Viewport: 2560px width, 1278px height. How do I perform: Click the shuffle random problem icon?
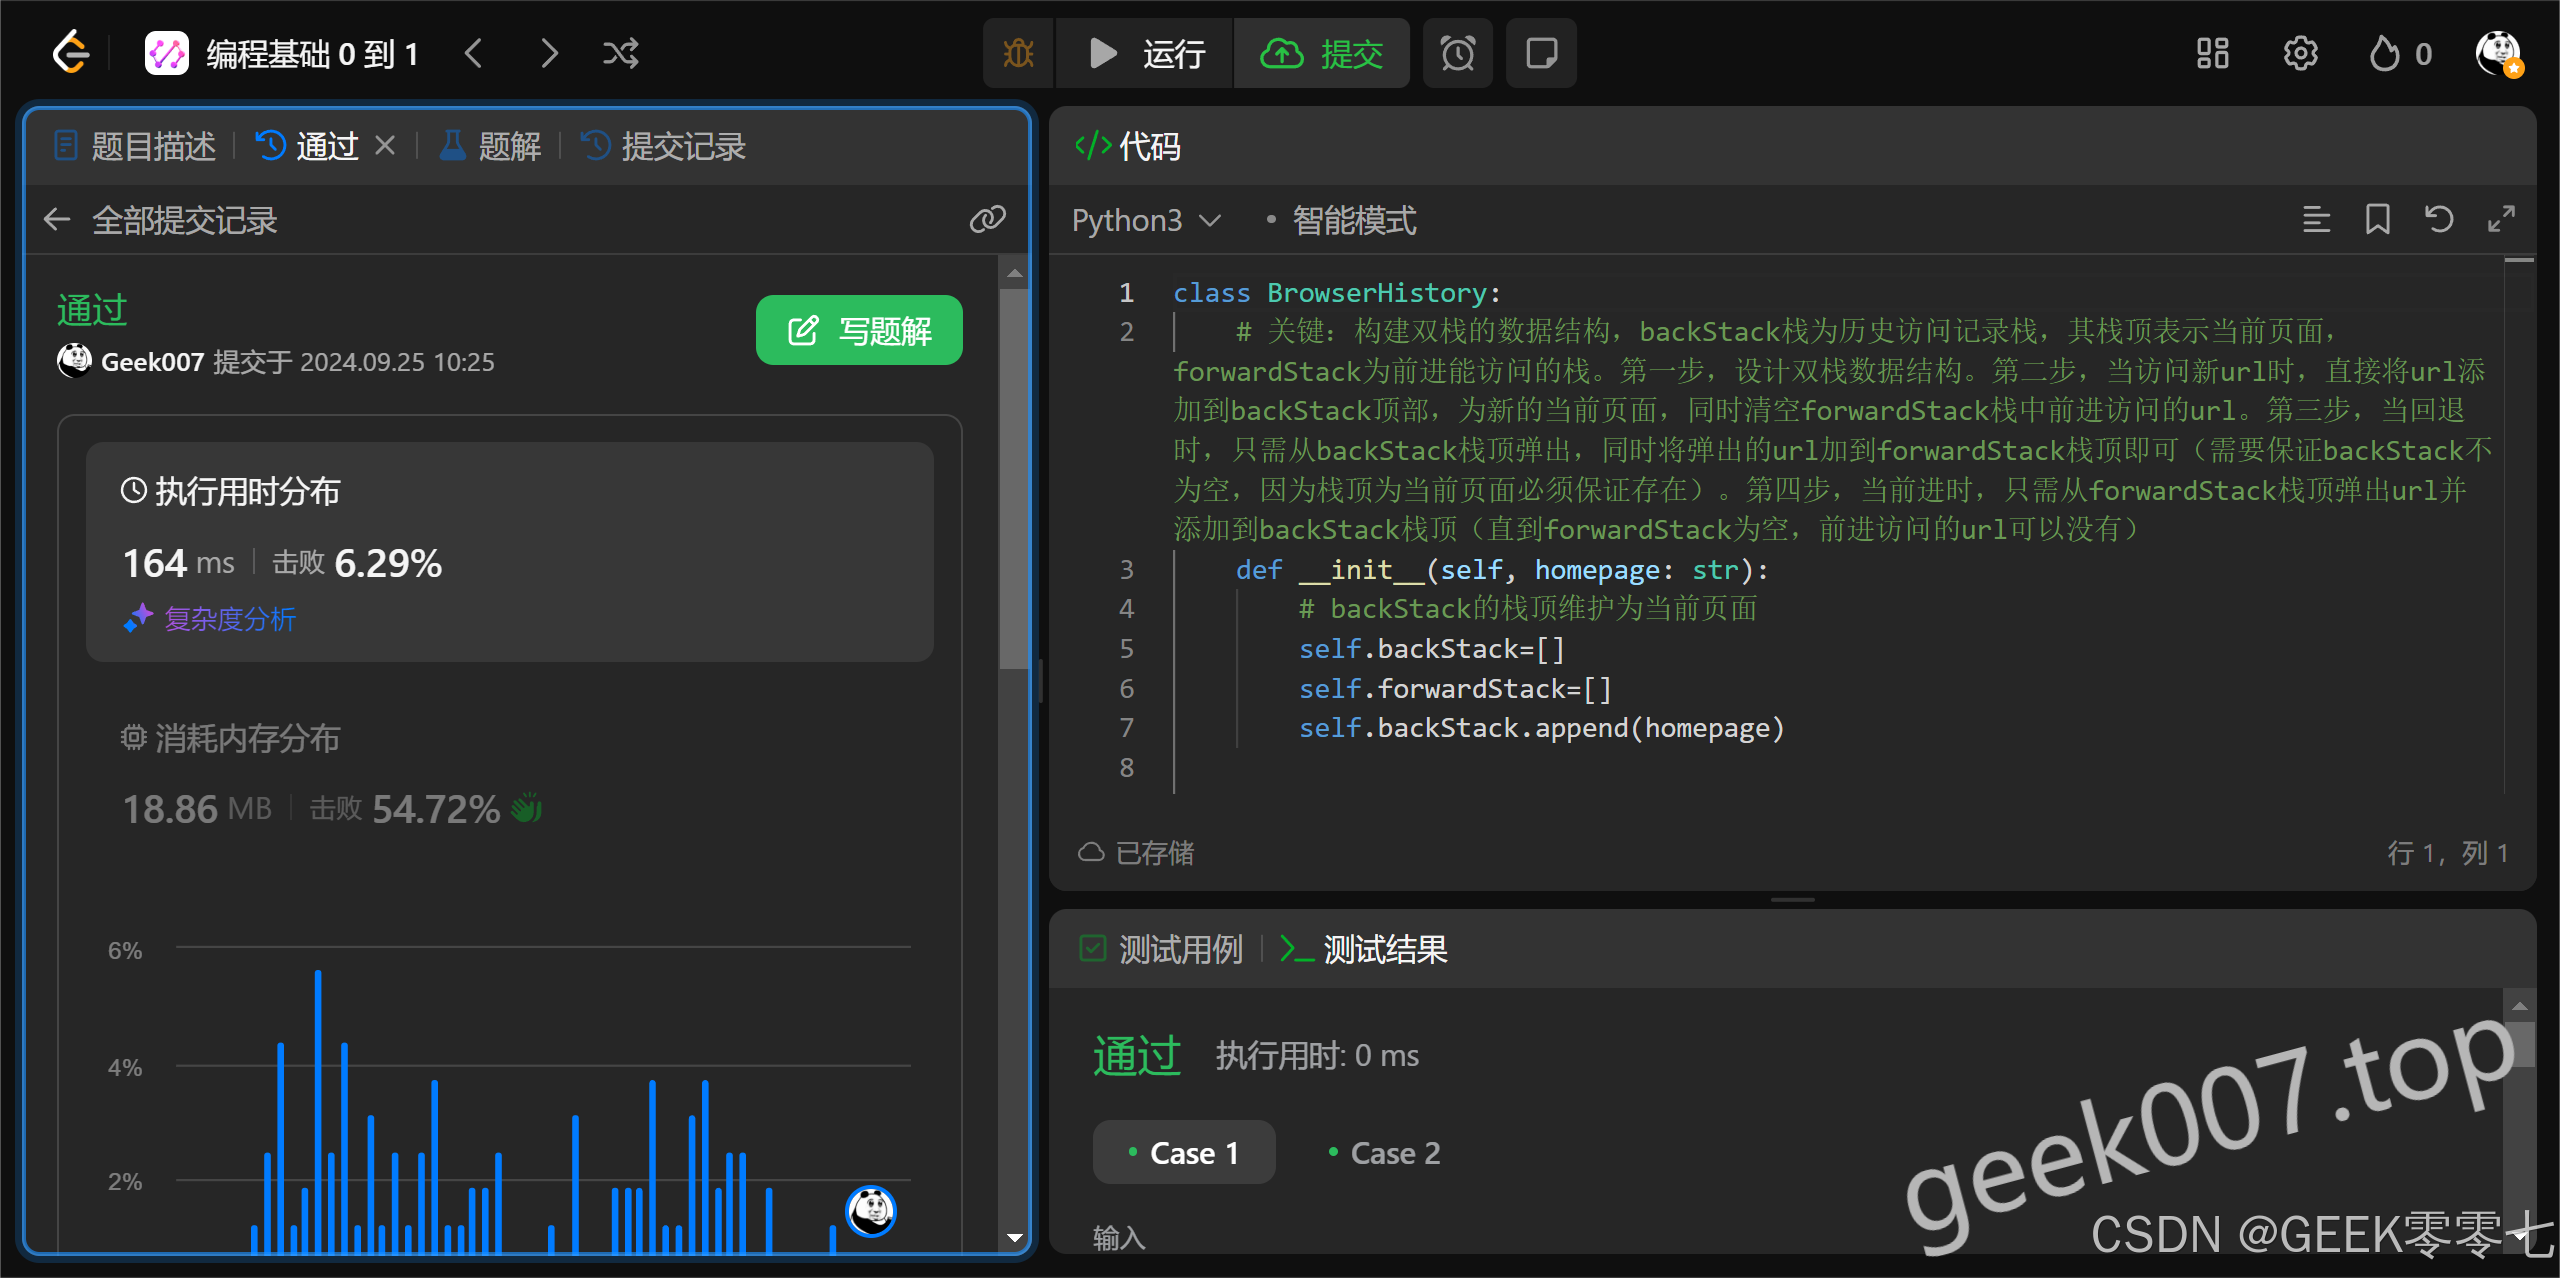point(620,53)
